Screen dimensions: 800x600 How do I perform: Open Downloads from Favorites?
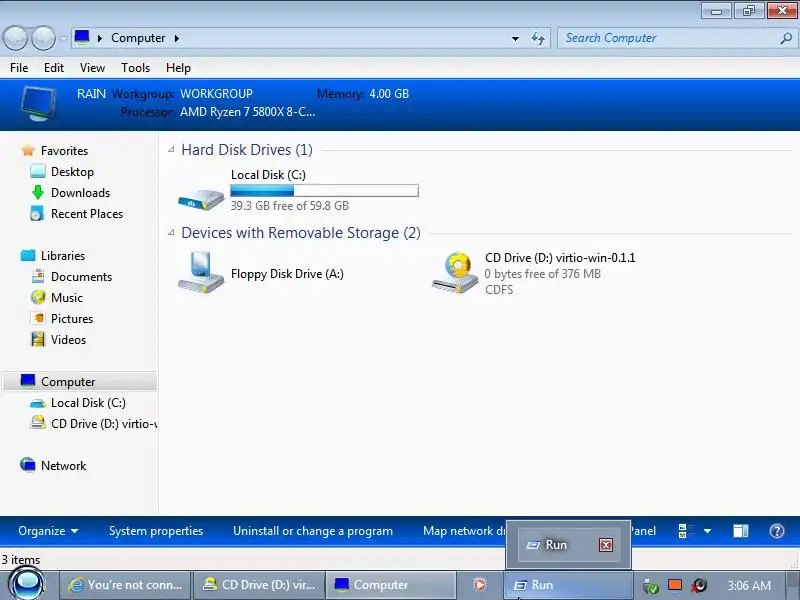[x=80, y=193]
